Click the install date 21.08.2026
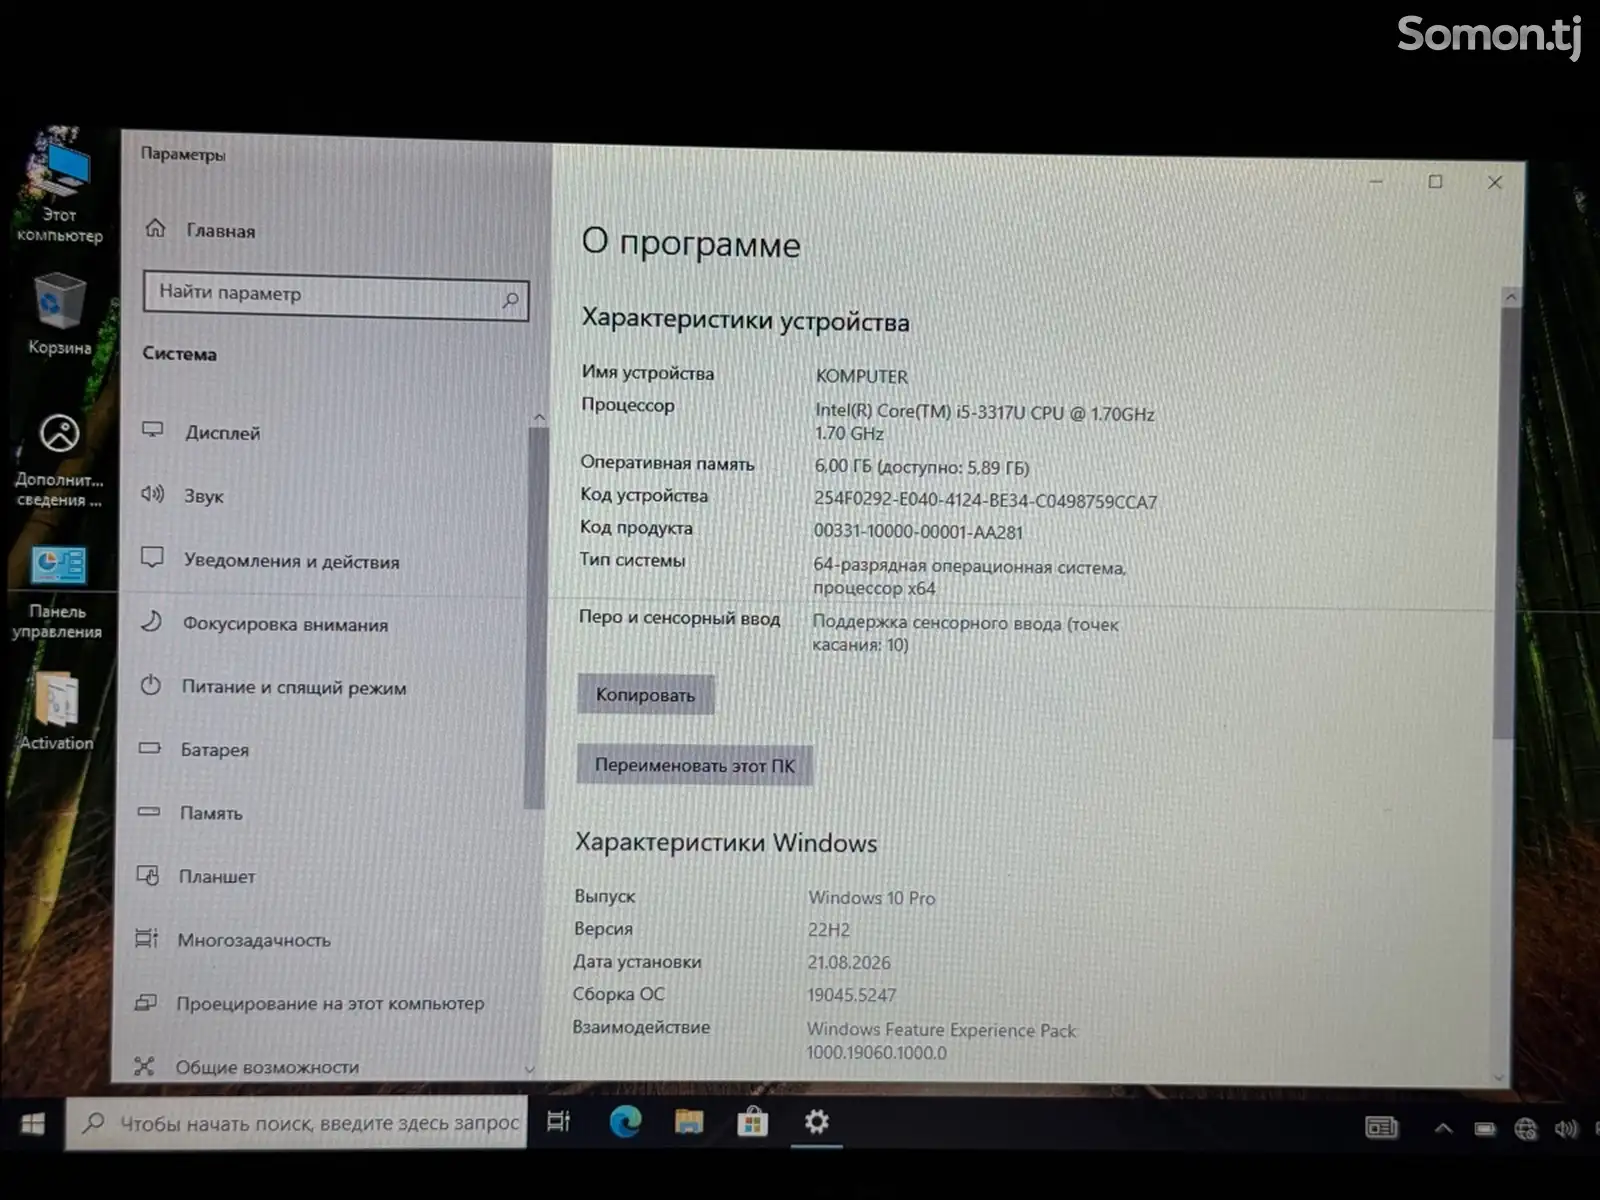 pyautogui.click(x=849, y=963)
